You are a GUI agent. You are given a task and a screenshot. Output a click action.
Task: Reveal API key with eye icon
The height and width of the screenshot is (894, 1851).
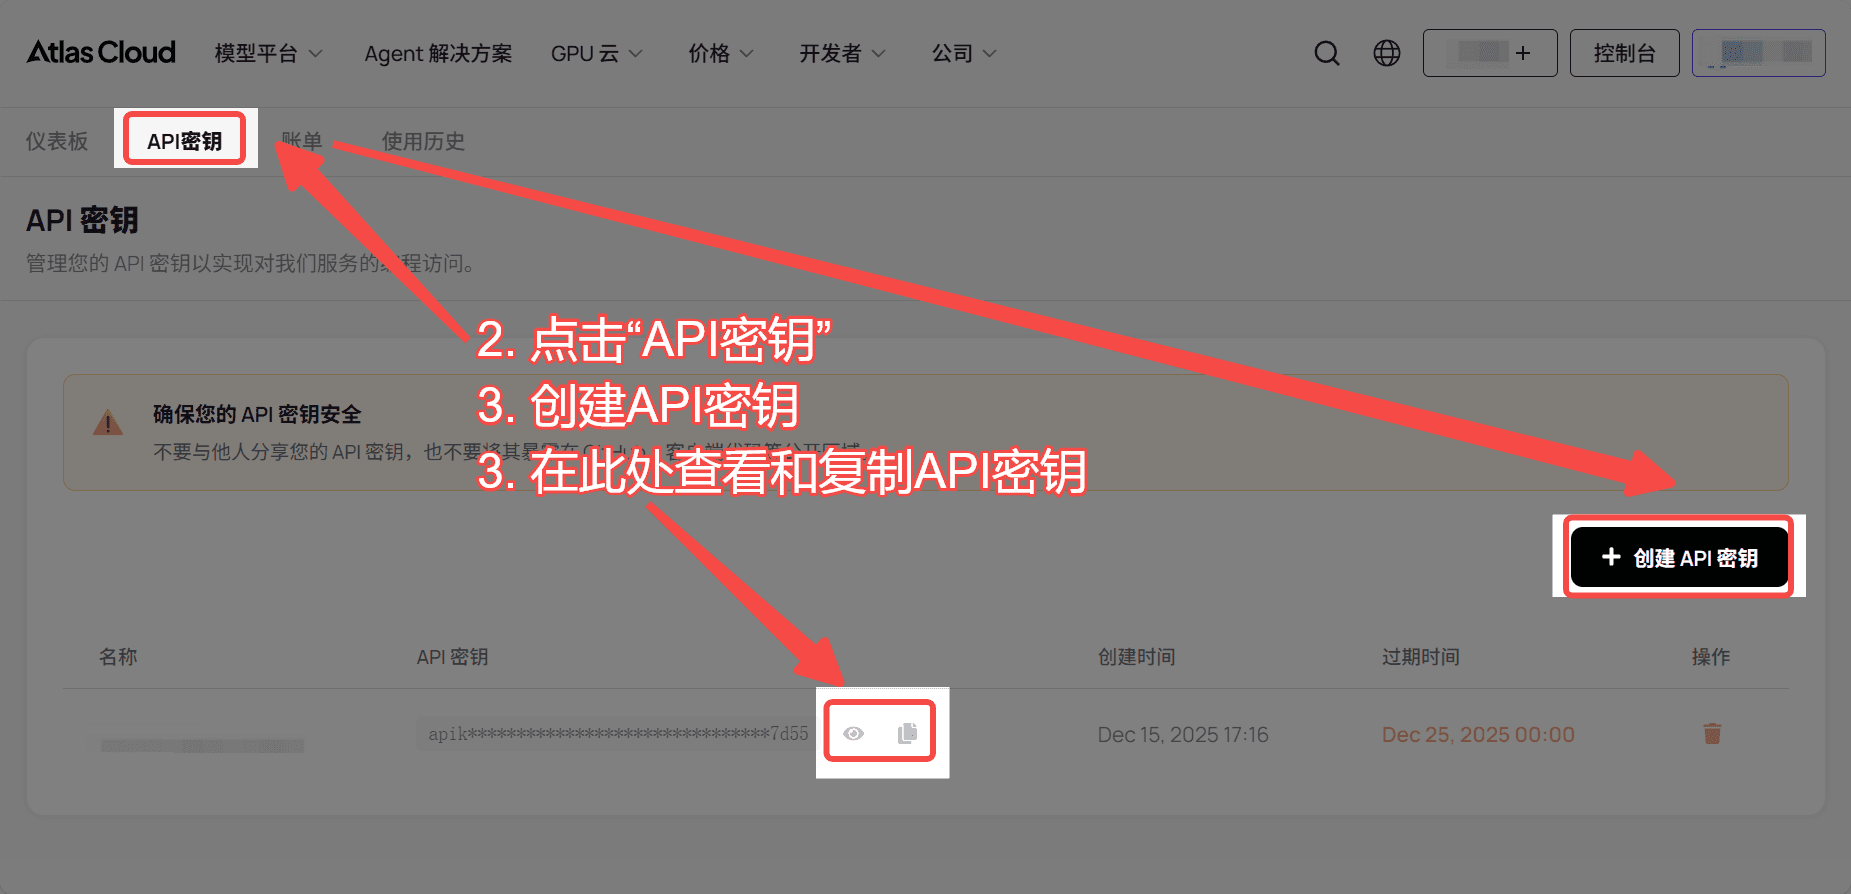(x=853, y=734)
